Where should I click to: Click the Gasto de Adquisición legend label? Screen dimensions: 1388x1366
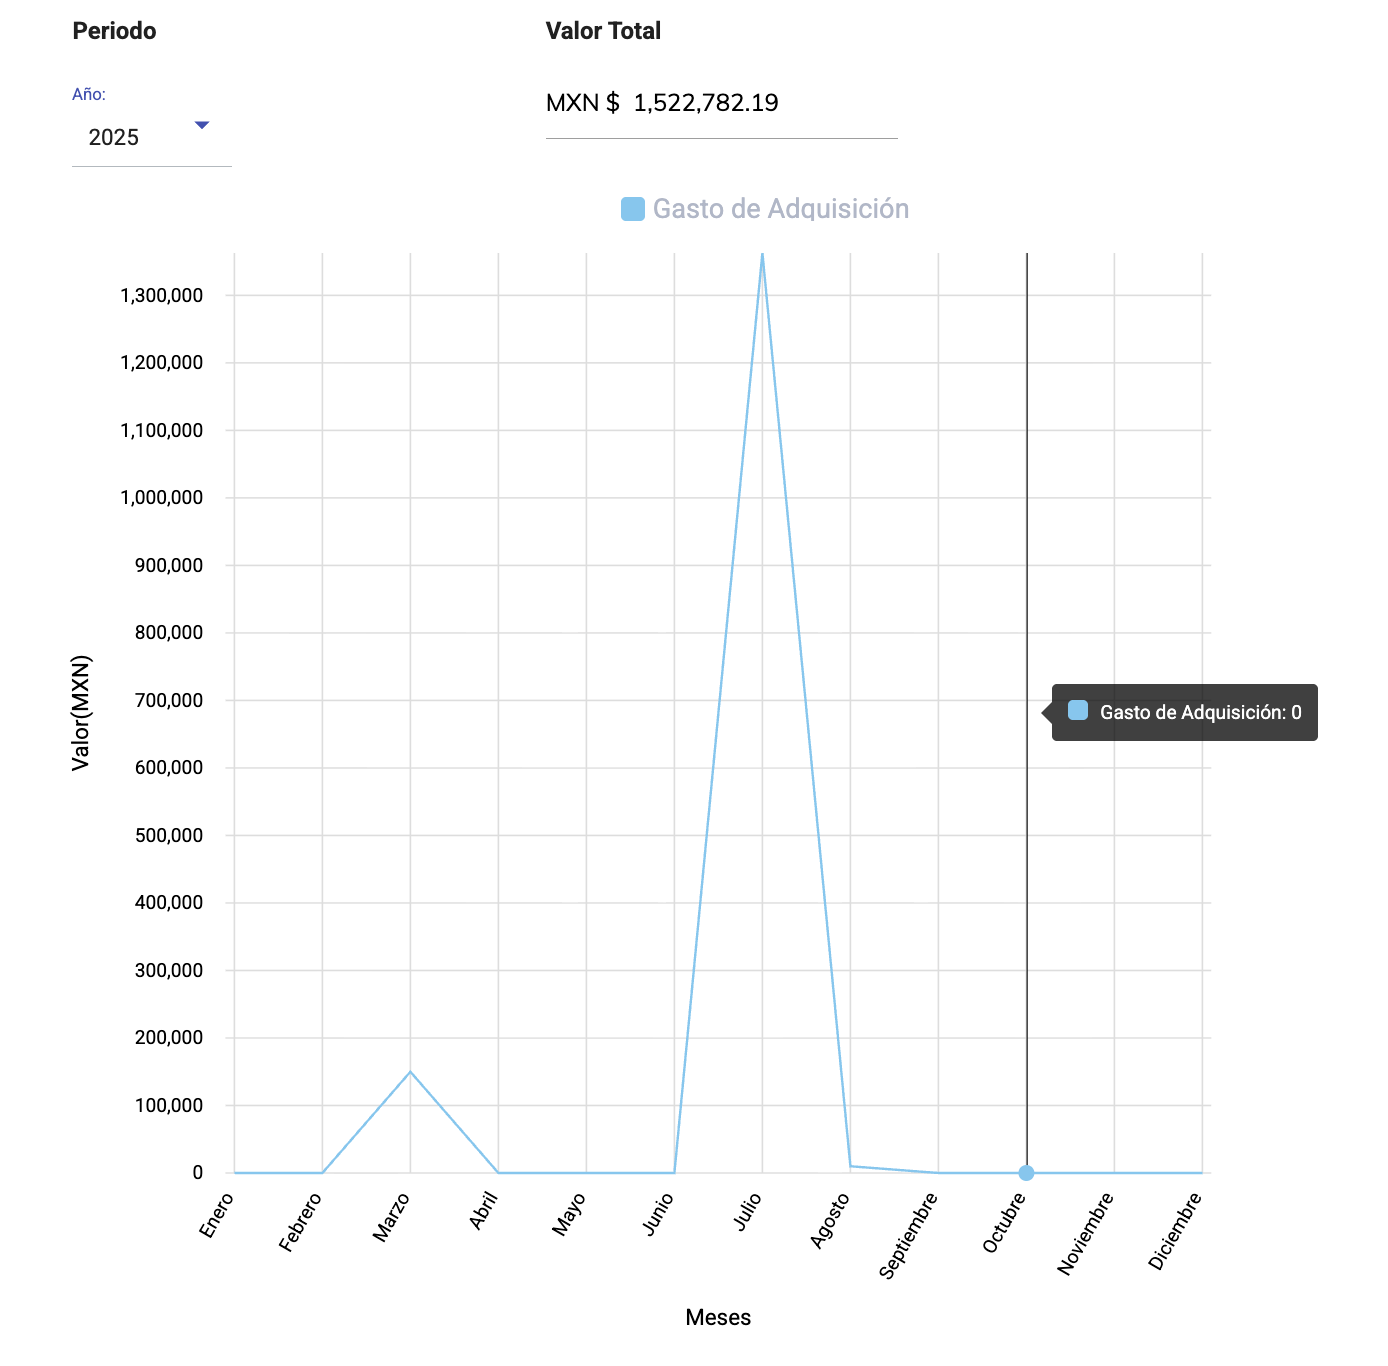780,209
